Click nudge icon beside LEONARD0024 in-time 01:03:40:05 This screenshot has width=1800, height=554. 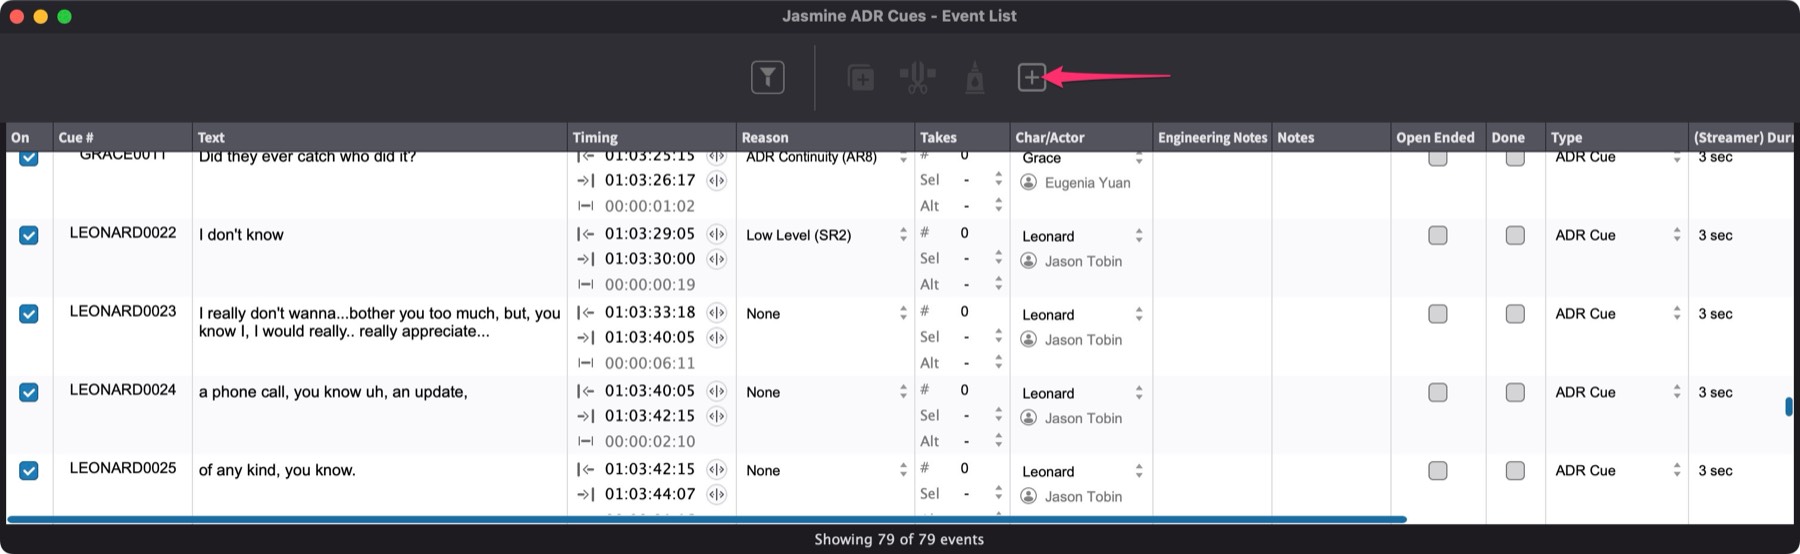click(717, 391)
